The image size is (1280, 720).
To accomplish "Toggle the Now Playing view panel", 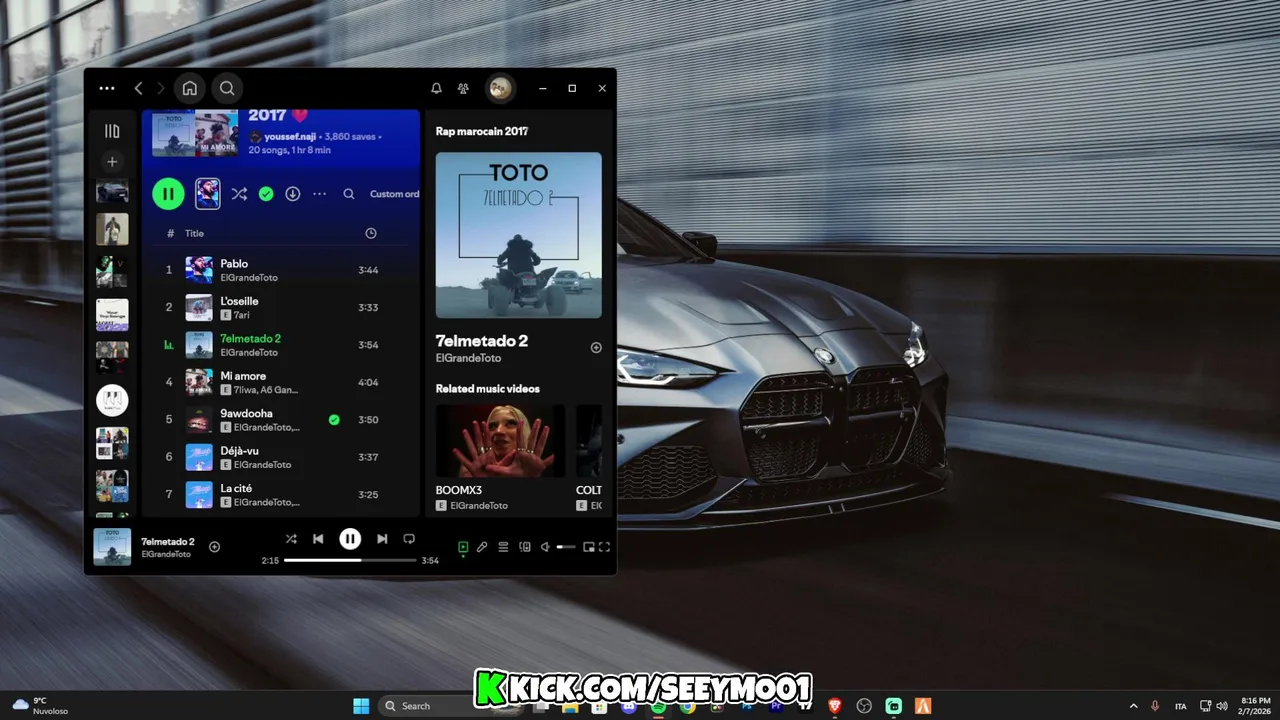I will pyautogui.click(x=463, y=547).
